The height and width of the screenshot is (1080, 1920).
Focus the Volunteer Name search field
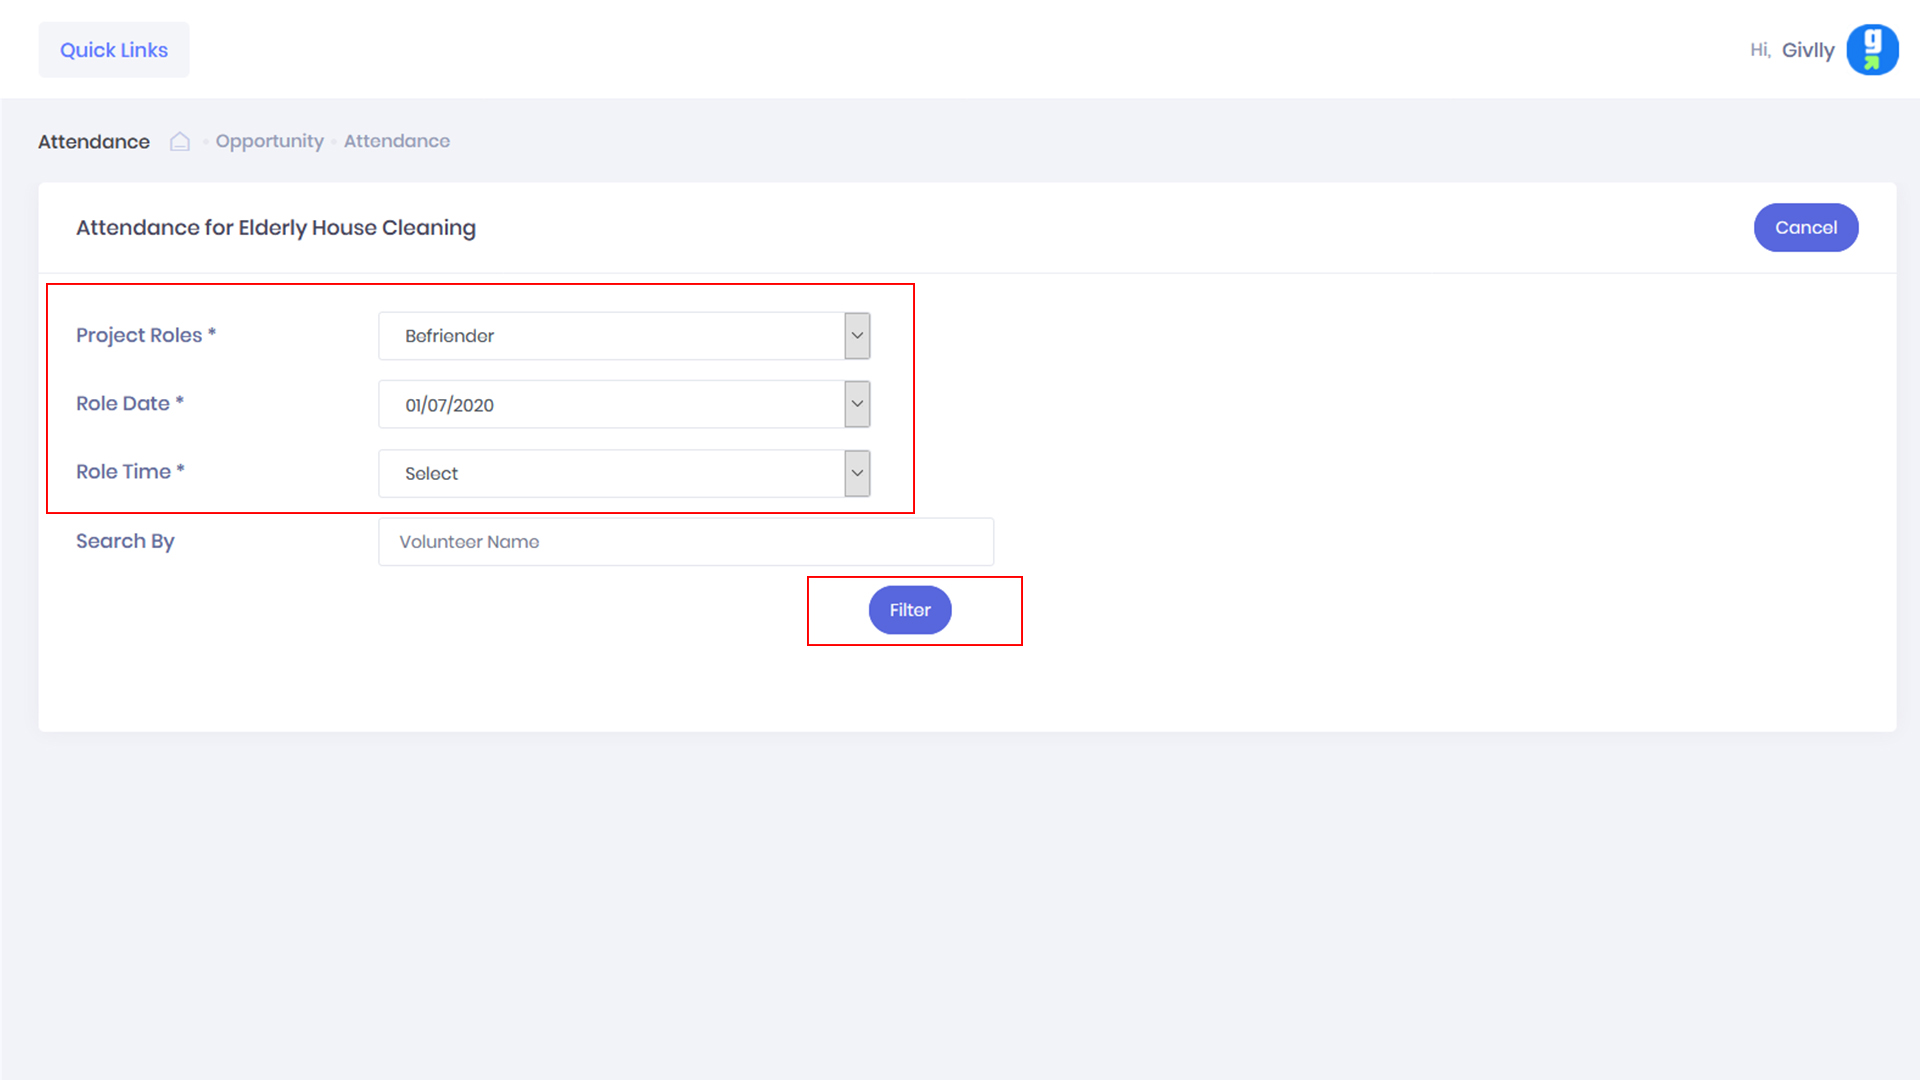coord(685,542)
